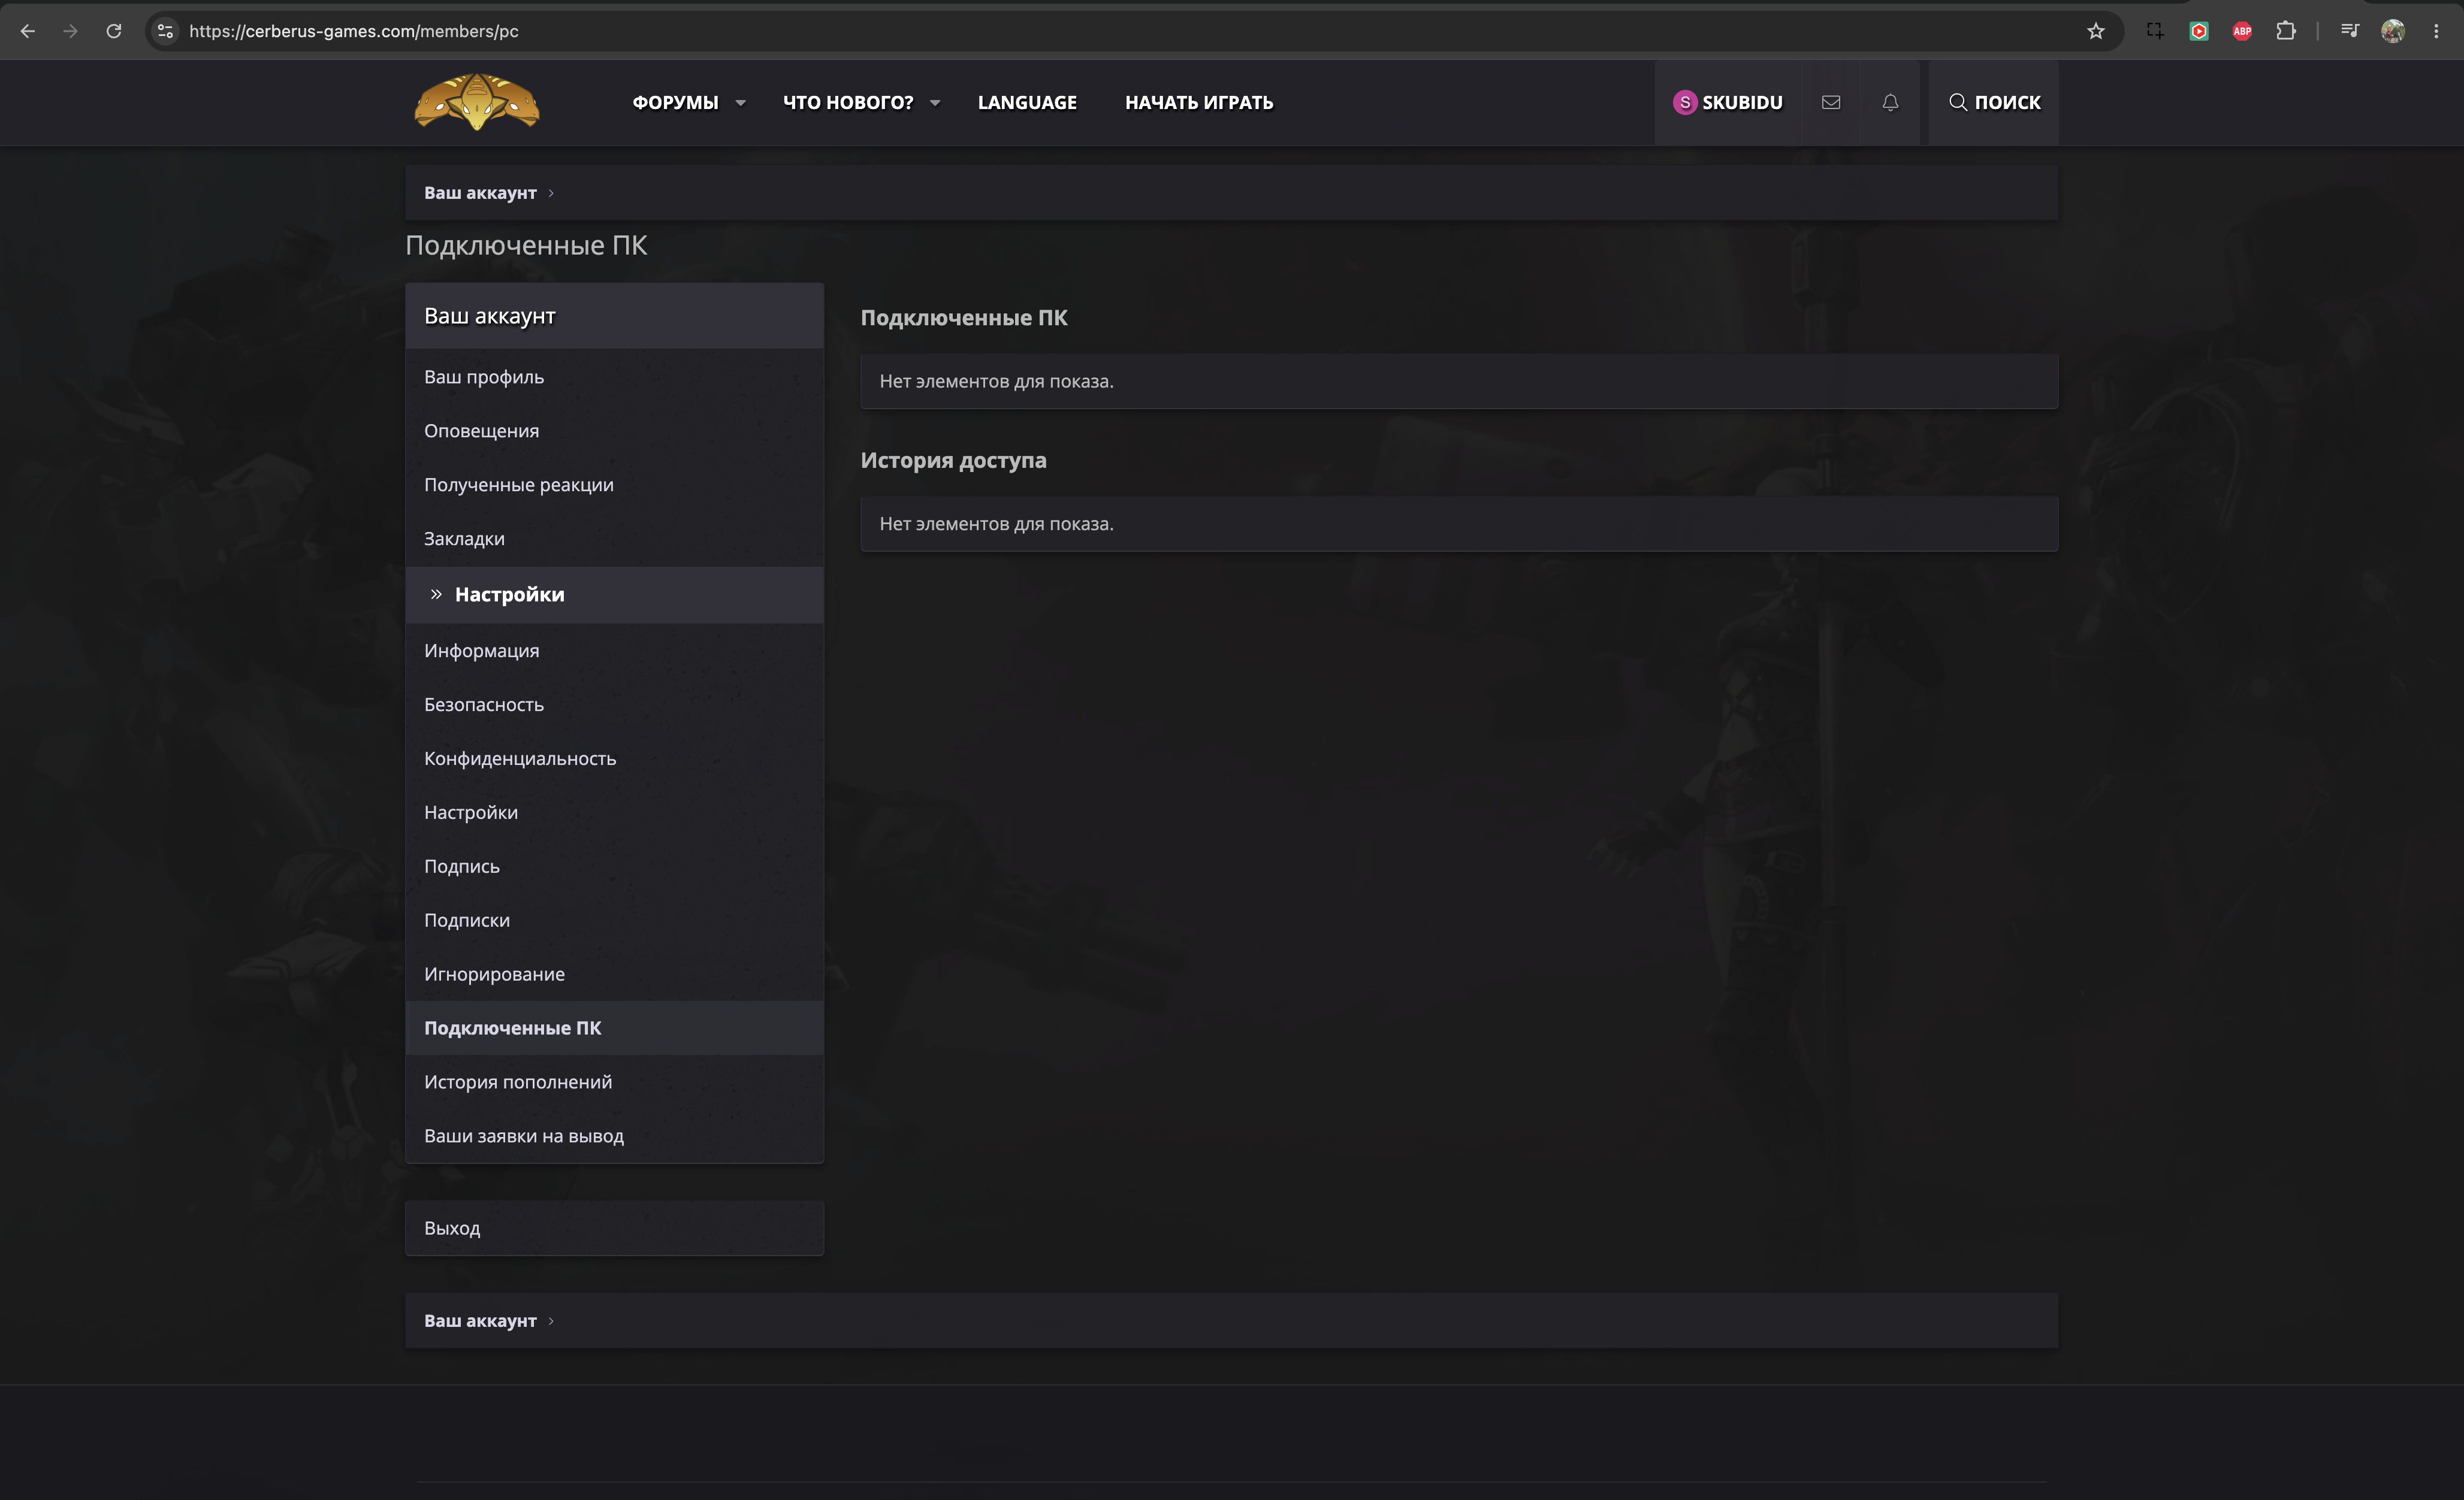Screen dimensions: 2464x1500
Task: Open the ФОРУМЫ navigation item
Action: (675, 102)
